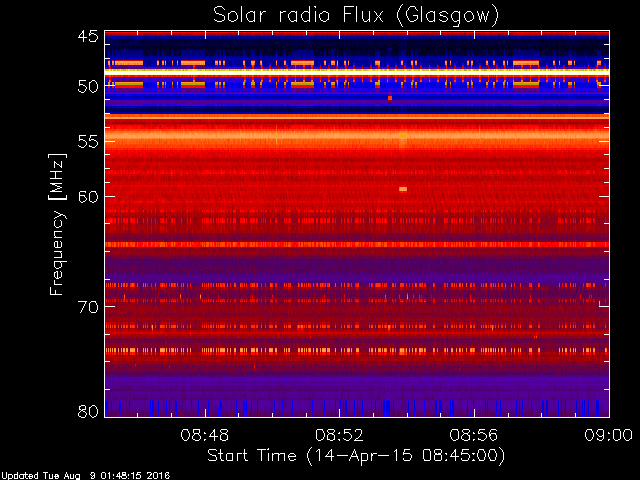Click the 08:56 time axis label
640x480 pixels.
474,435
